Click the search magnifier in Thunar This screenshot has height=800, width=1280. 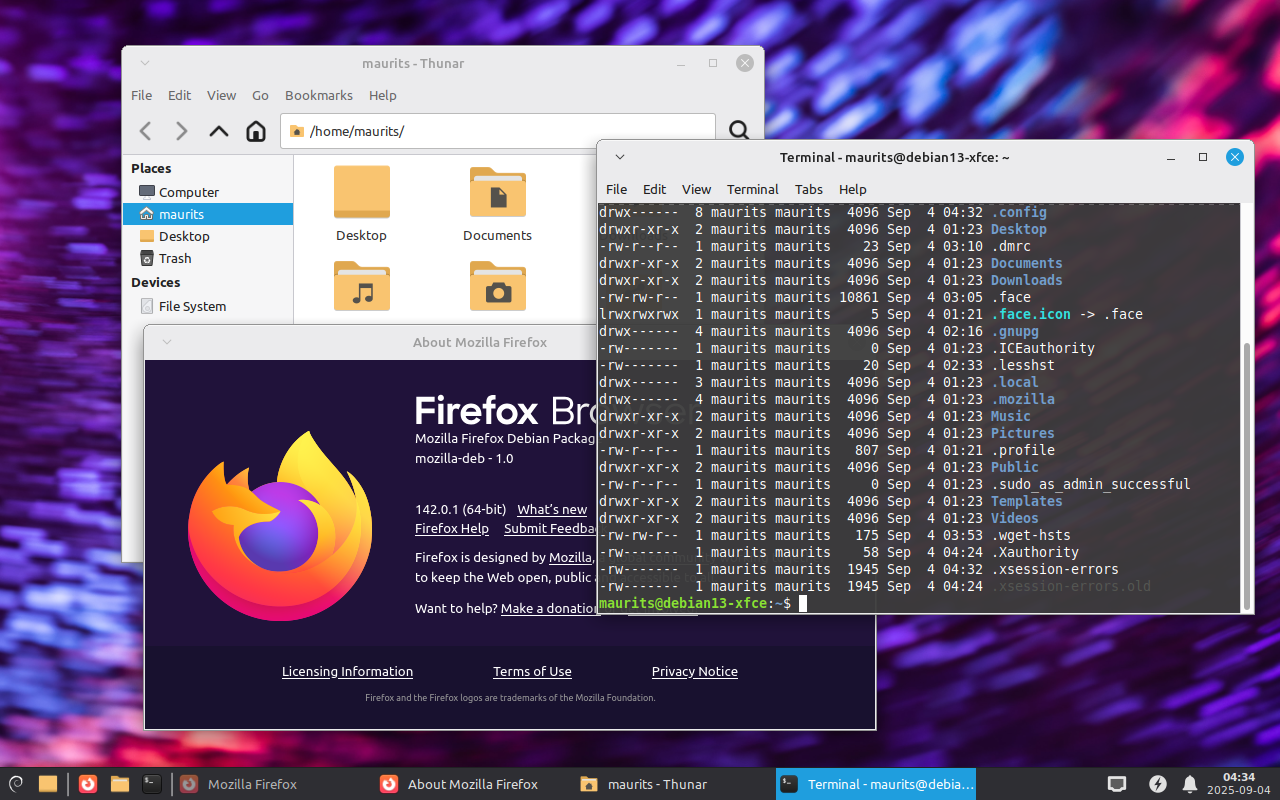click(739, 131)
